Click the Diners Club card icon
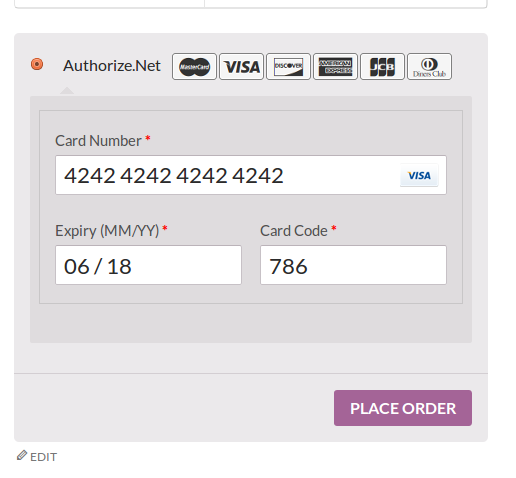Screen dimensions: 516x478 [429, 67]
